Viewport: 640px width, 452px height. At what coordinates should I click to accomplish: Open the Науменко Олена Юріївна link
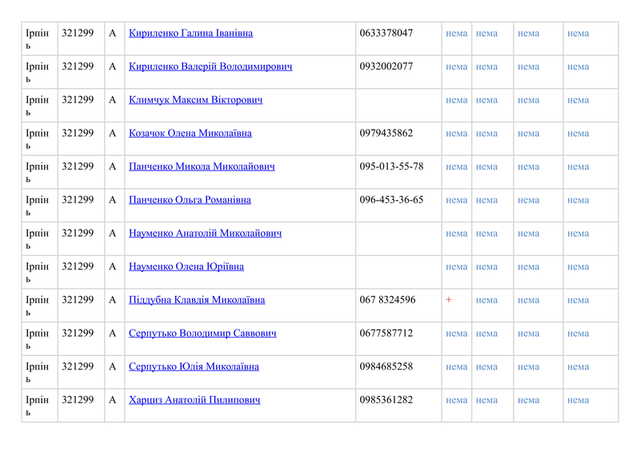coord(186,267)
